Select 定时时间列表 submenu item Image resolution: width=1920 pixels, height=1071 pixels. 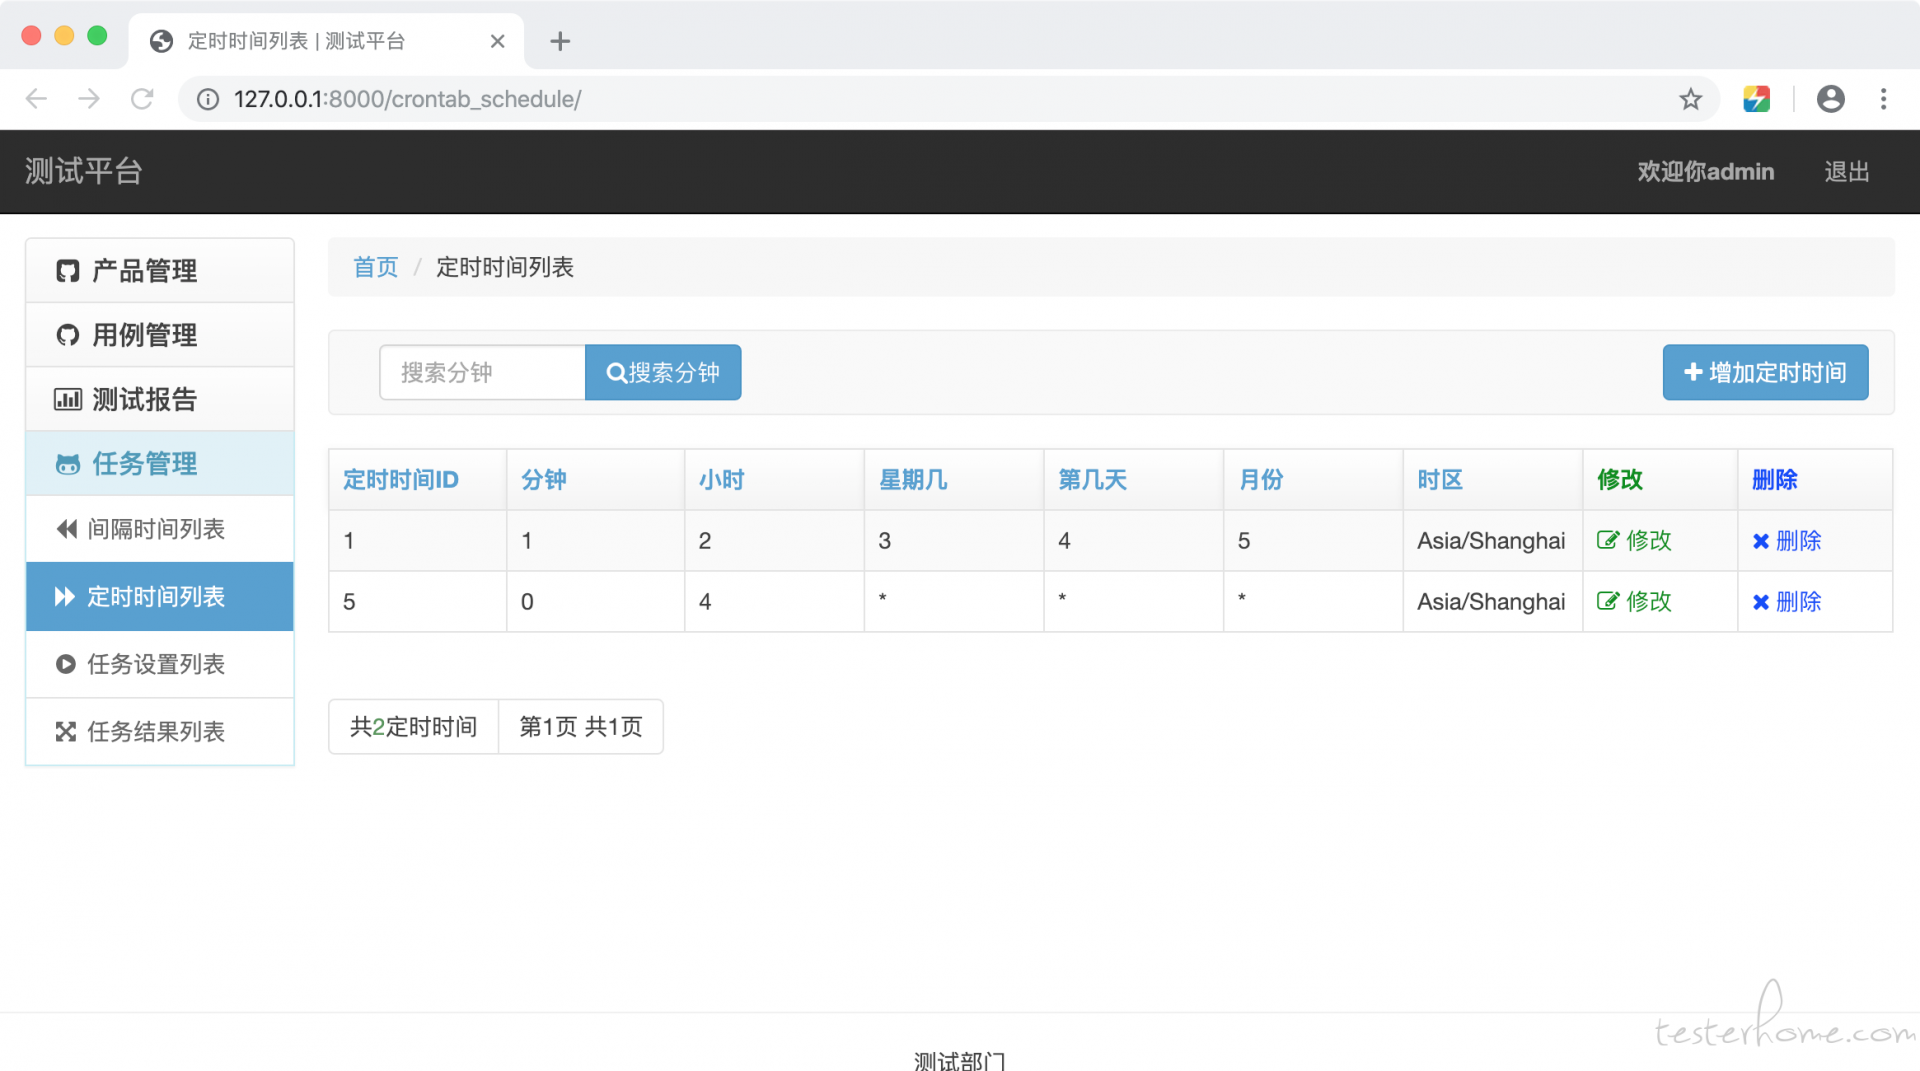click(160, 596)
